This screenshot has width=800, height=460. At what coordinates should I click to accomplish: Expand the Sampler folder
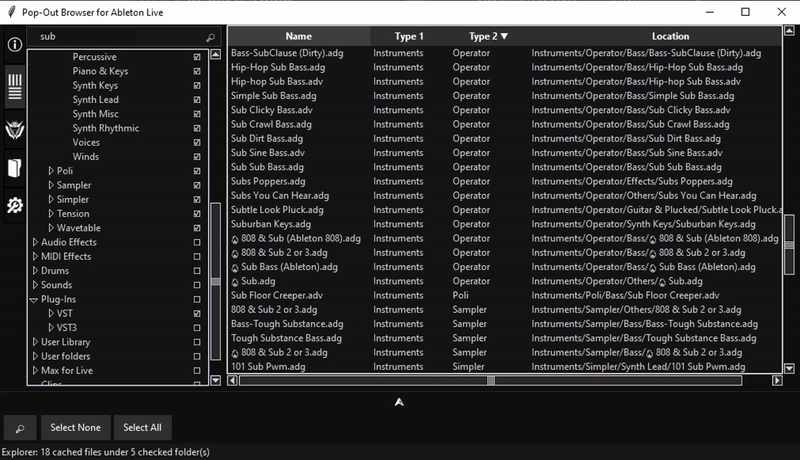coord(51,185)
